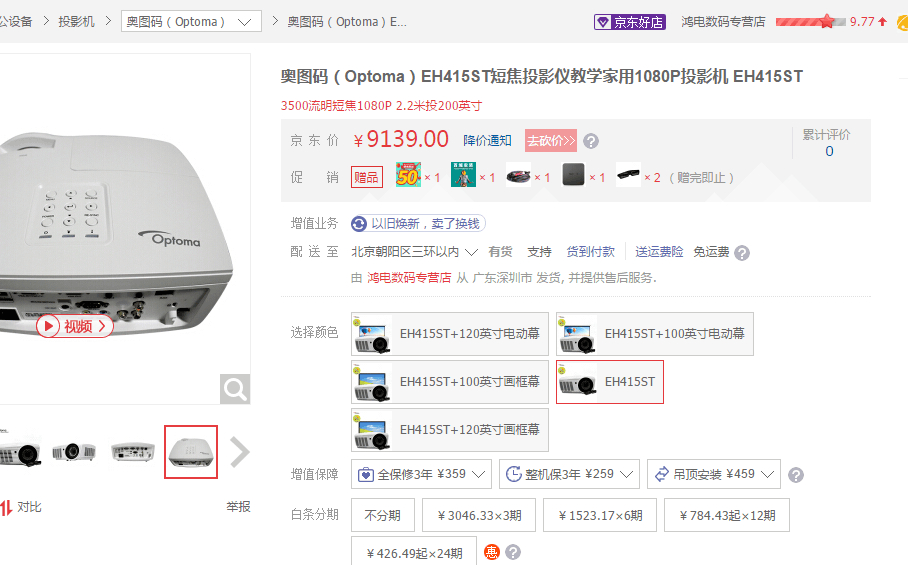Image resolution: width=908 pixels, height=565 pixels.
Task: Click the 对比 compare icon
Action: 6,508
